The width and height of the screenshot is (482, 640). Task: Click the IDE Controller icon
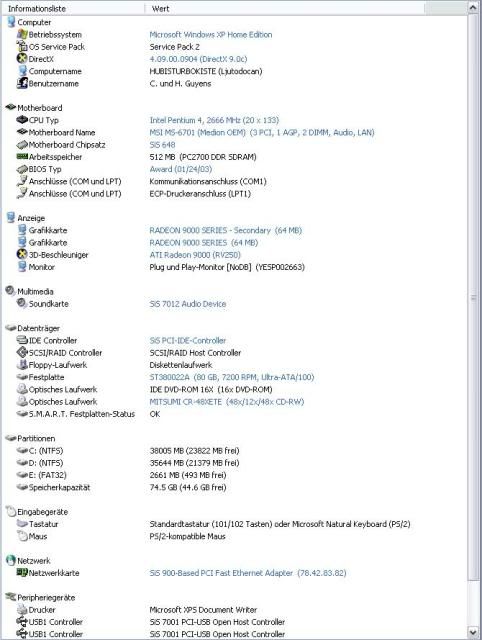tap(22, 340)
